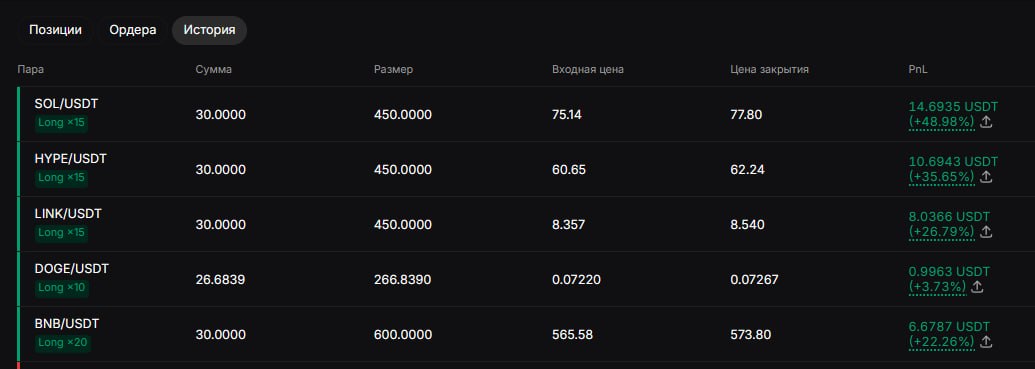Click the 10.6943 USDT PnL value

click(953, 161)
